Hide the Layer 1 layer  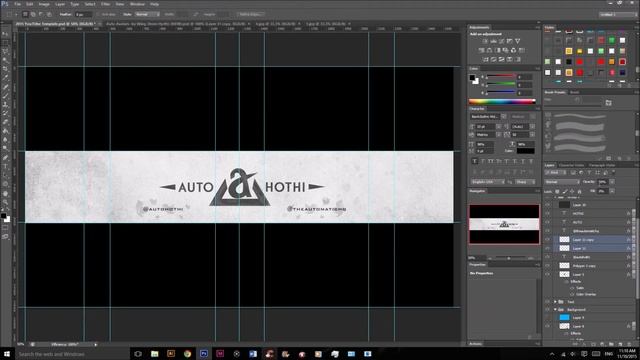point(547,275)
